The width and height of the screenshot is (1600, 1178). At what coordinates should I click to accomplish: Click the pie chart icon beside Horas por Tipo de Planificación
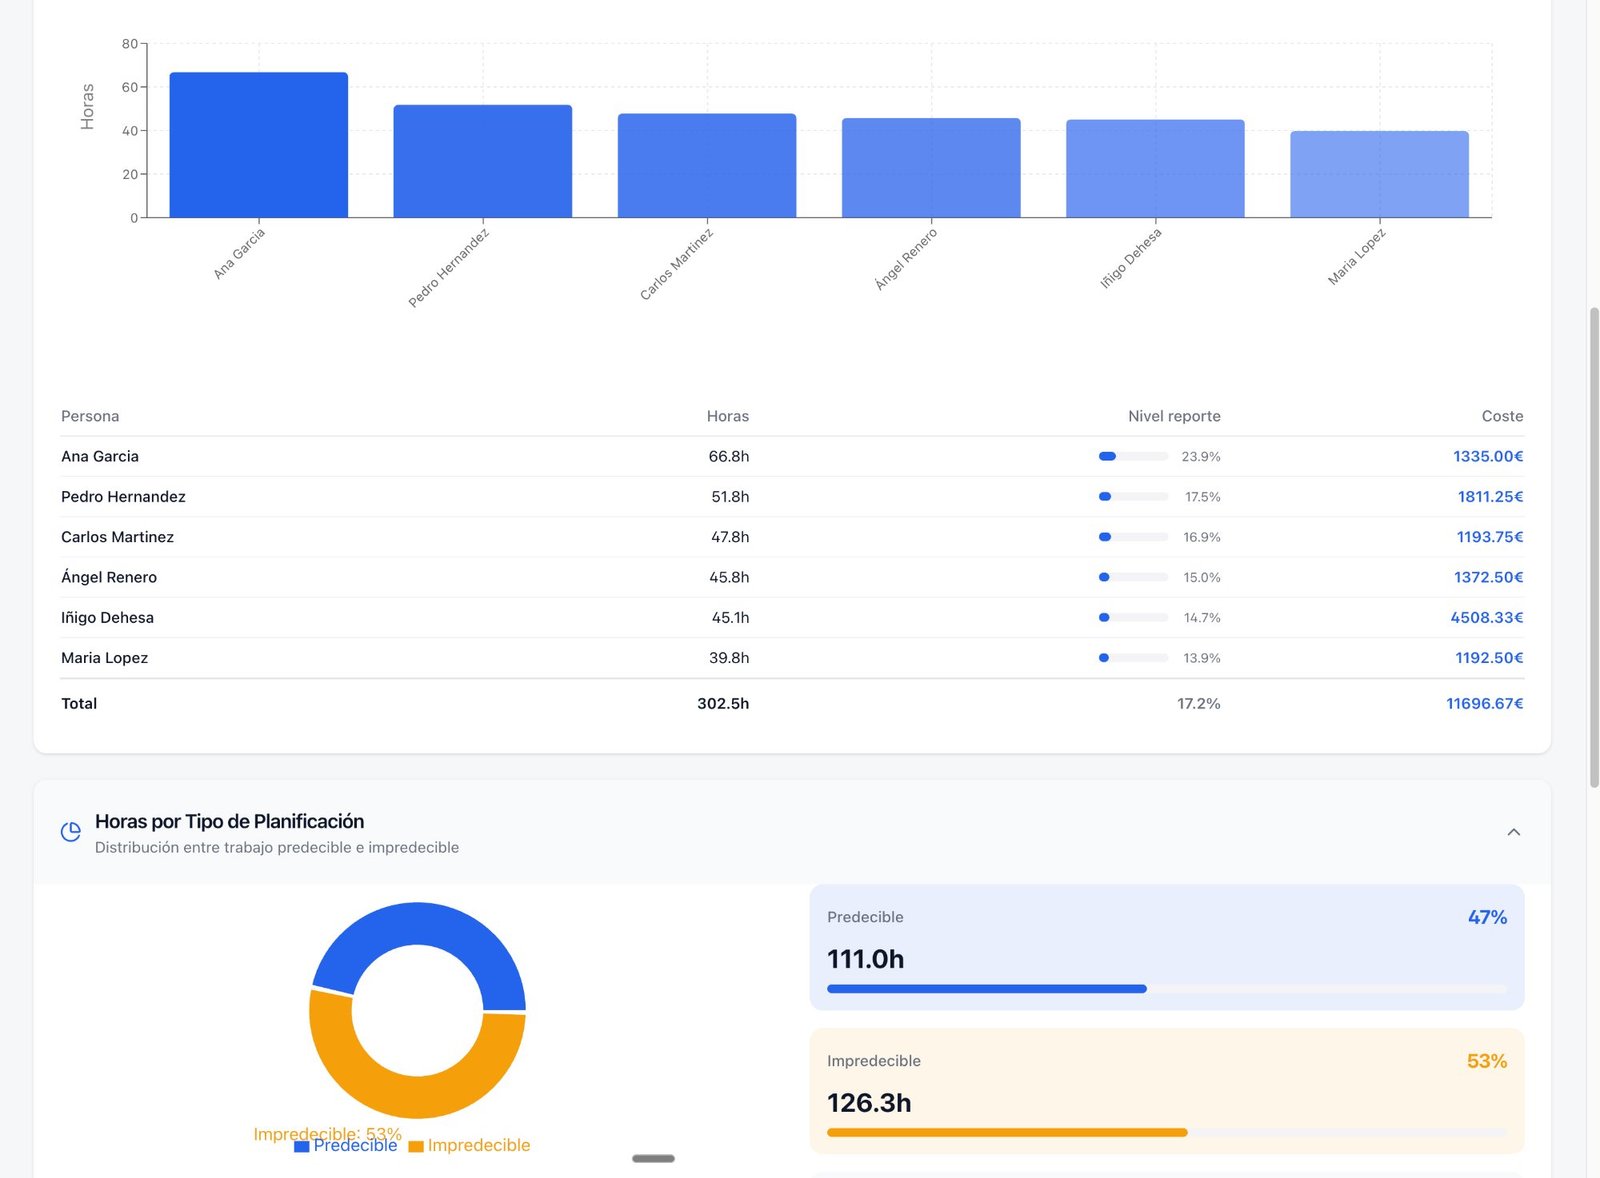[70, 830]
